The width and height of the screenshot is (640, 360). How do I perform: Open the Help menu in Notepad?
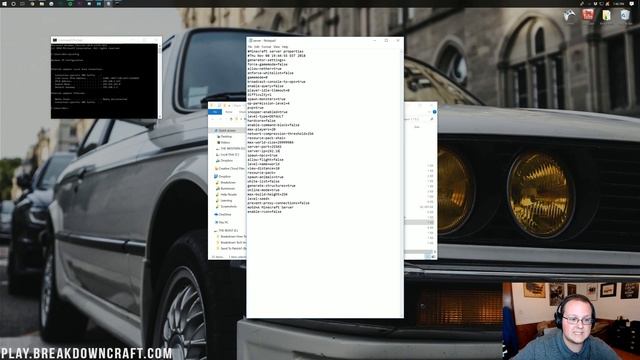tap(285, 47)
